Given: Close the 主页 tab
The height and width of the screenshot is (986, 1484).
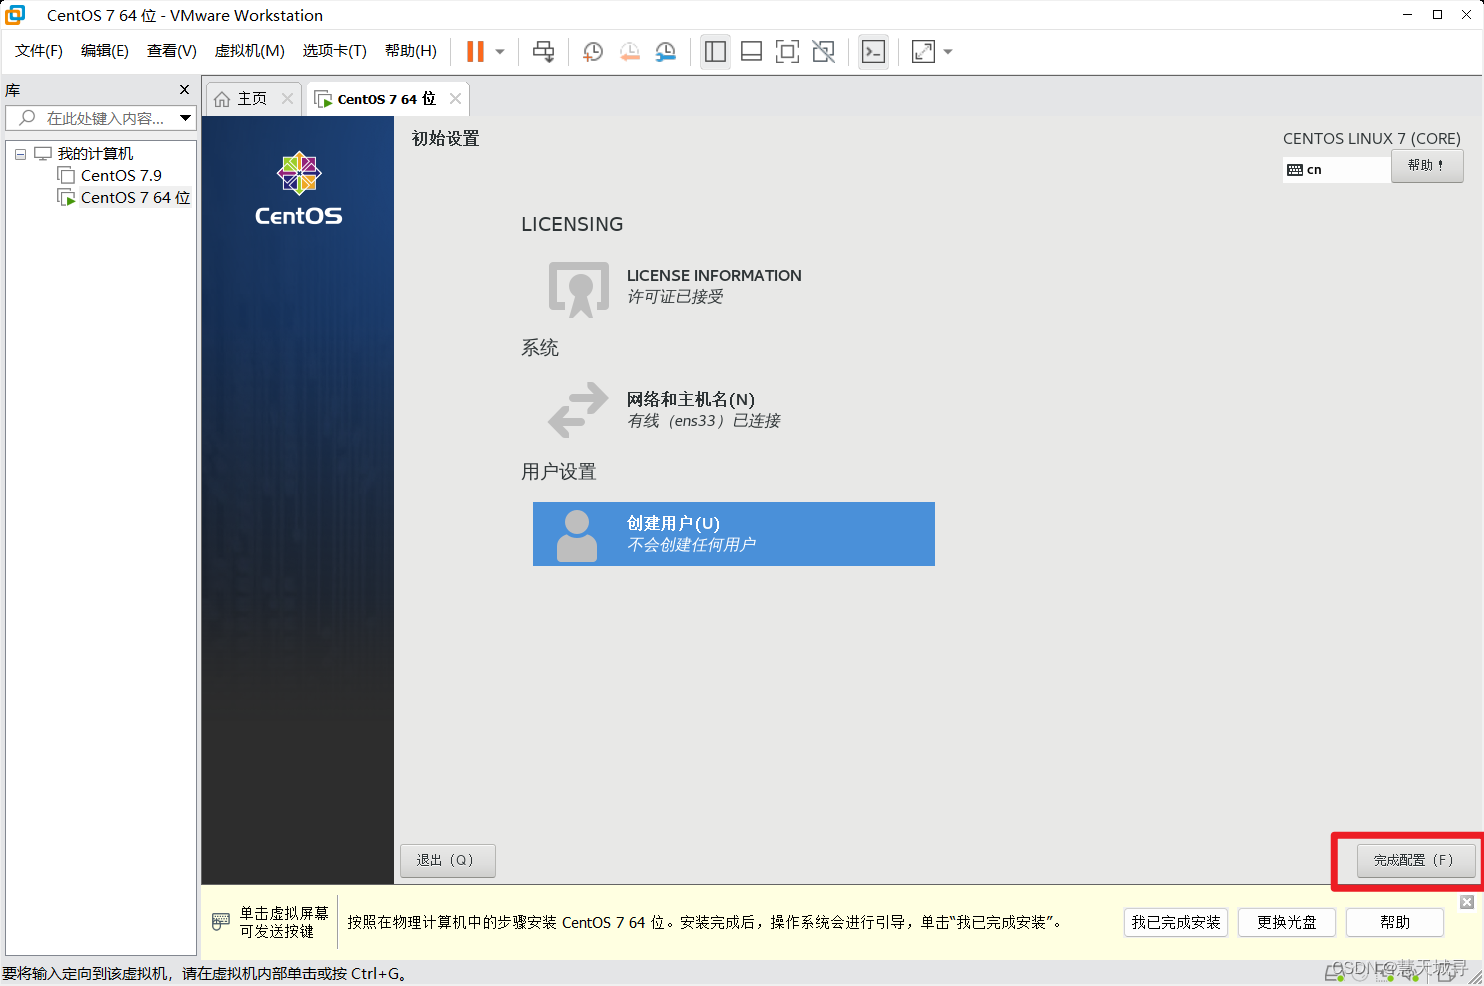Looking at the screenshot, I should (287, 98).
